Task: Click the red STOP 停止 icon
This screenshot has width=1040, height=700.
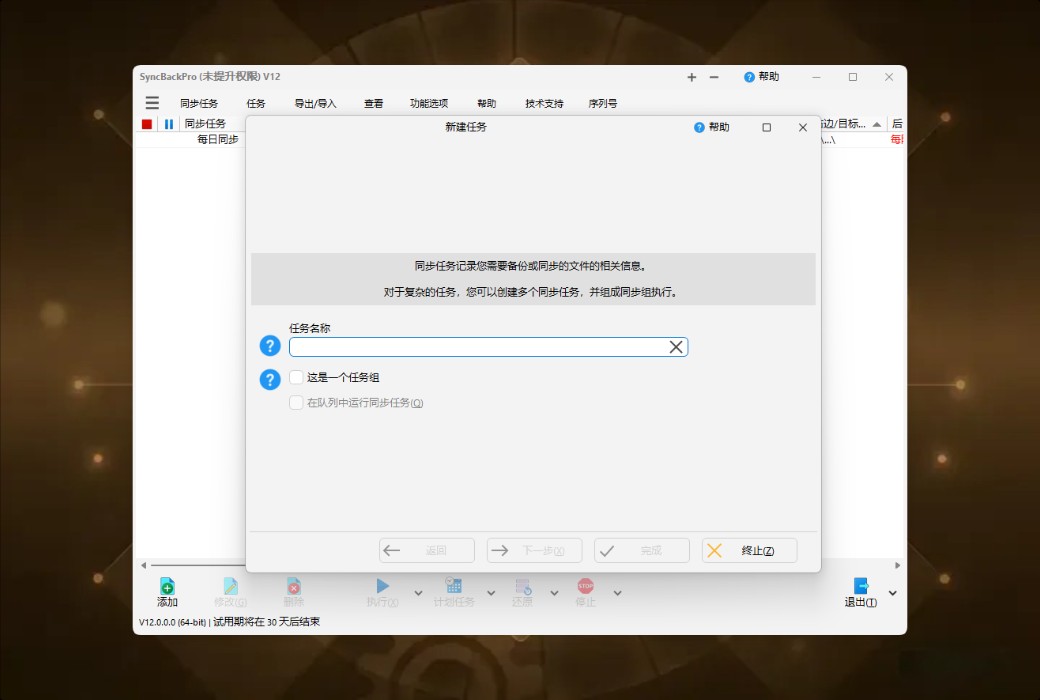Action: click(x=584, y=586)
